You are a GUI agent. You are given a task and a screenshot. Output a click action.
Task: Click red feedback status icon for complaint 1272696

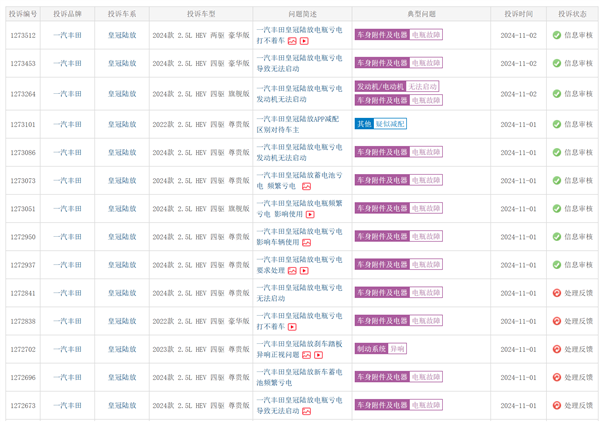557,377
